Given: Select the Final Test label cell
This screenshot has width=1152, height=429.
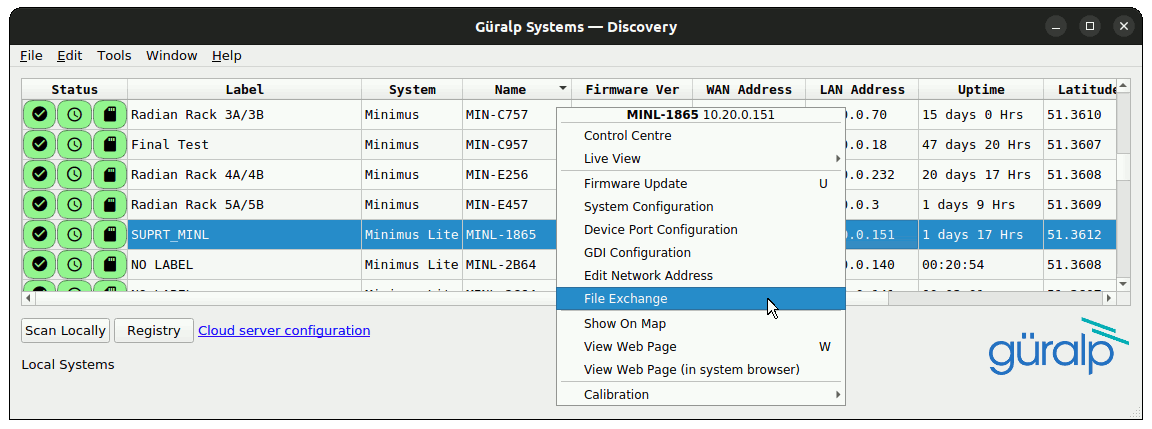Looking at the screenshot, I should 245,145.
